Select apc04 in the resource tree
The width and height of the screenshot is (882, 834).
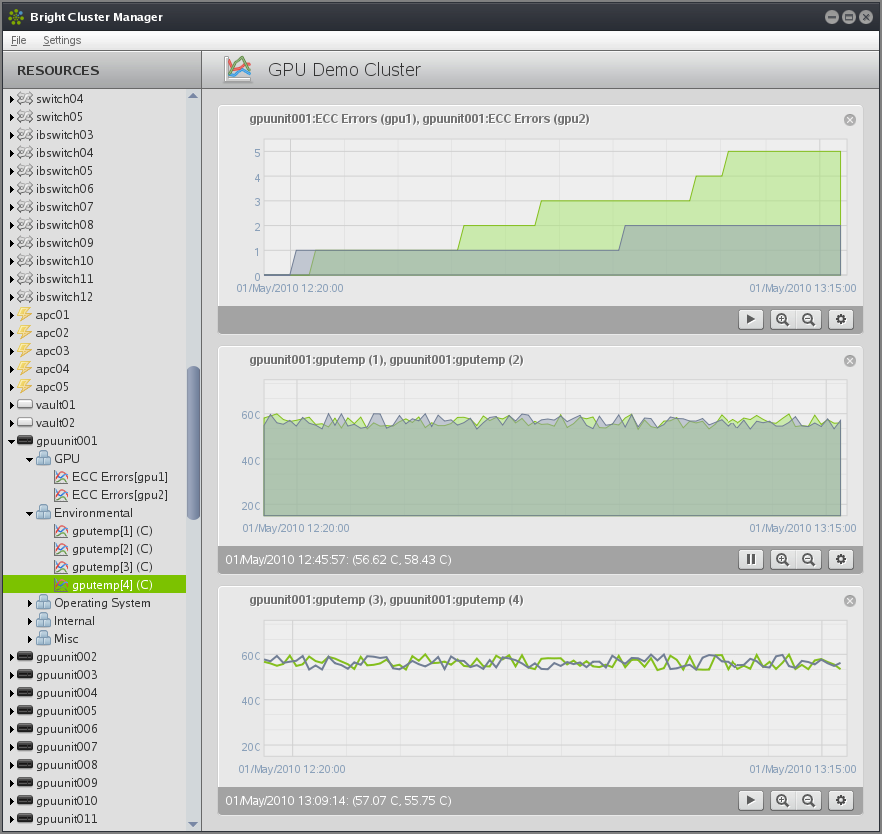click(52, 368)
